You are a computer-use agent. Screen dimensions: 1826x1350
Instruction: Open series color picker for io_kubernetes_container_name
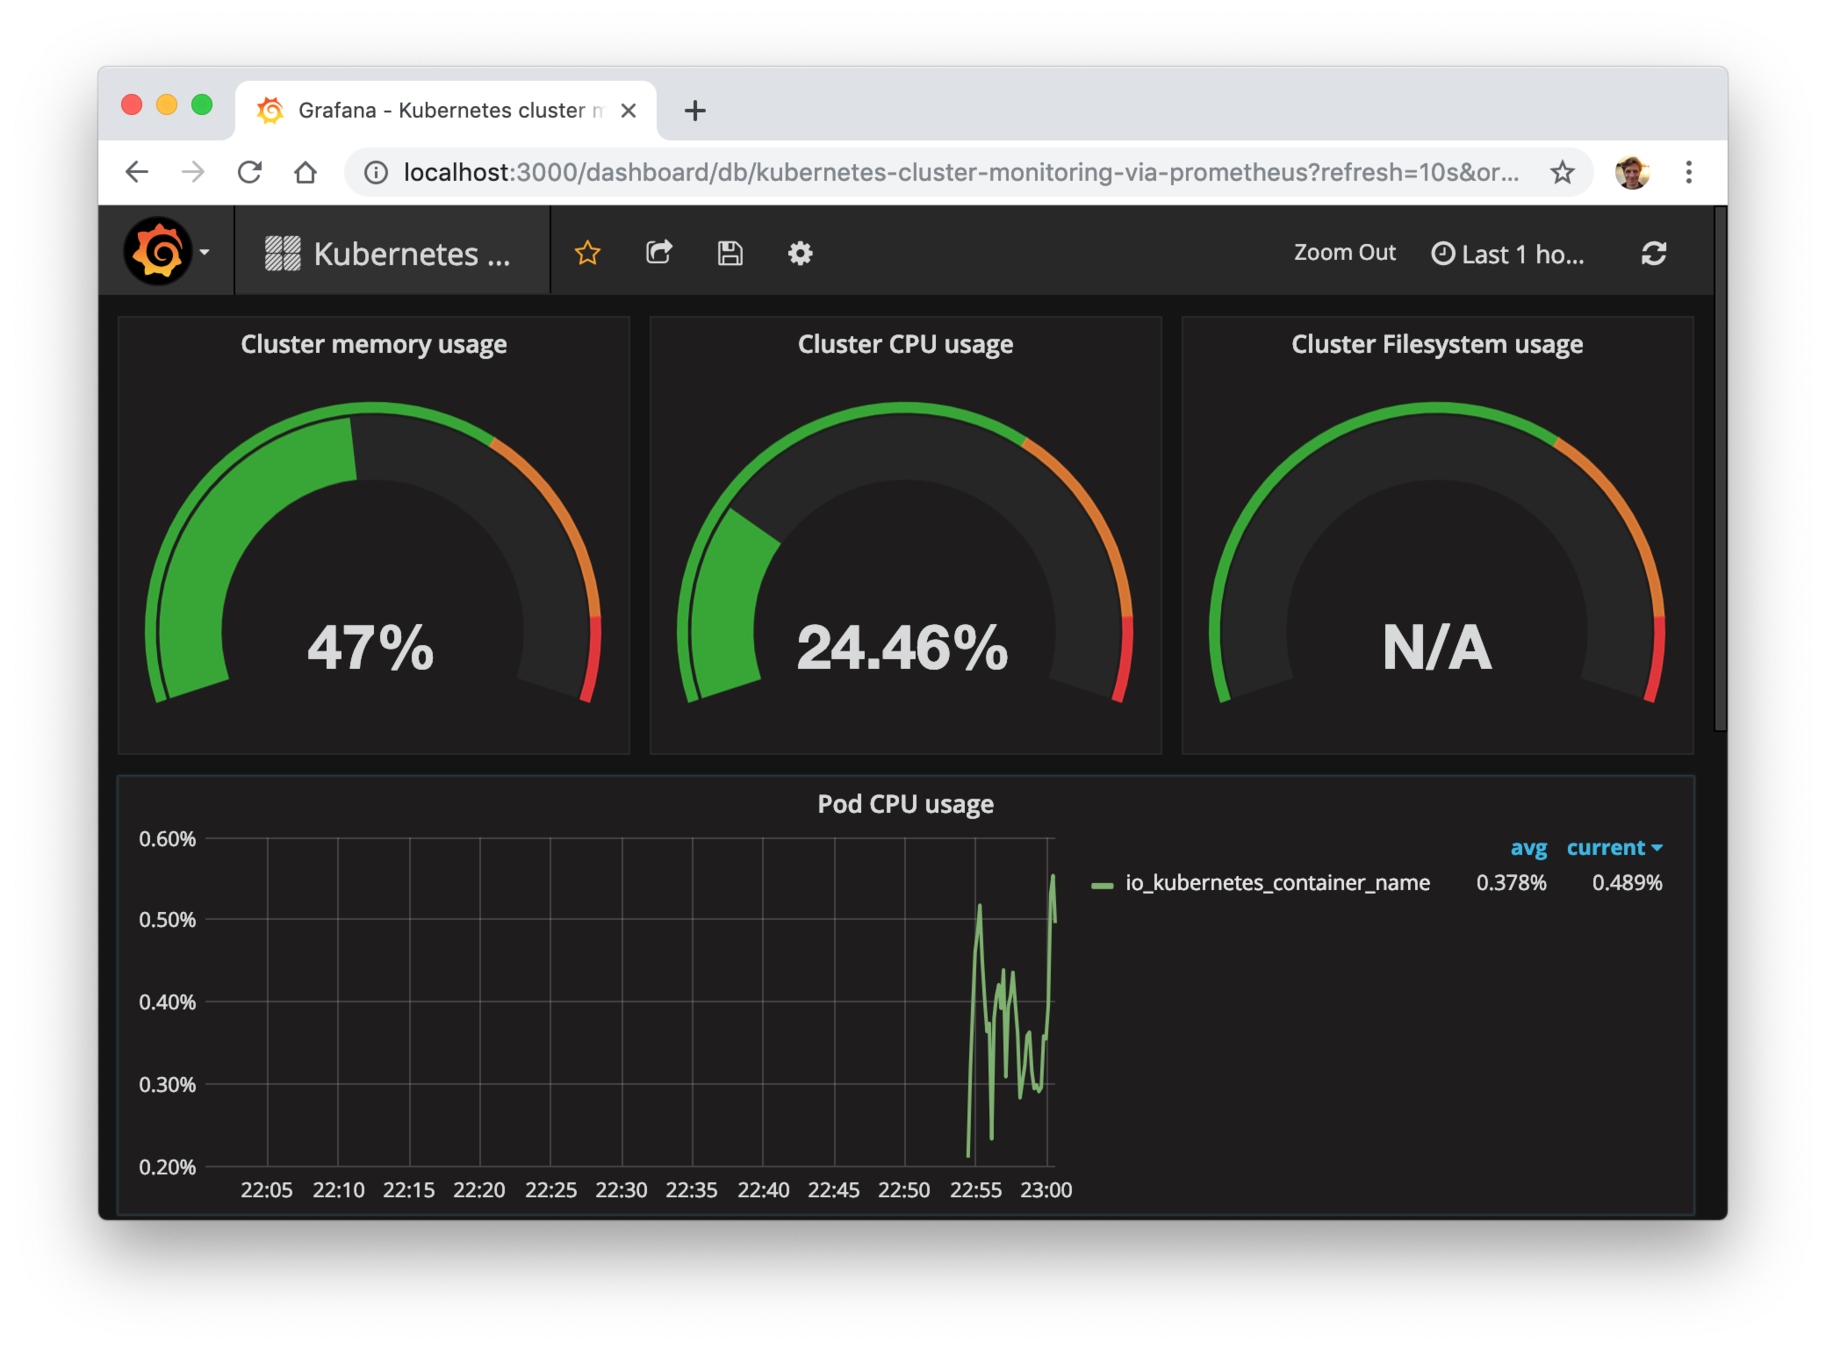[1102, 885]
